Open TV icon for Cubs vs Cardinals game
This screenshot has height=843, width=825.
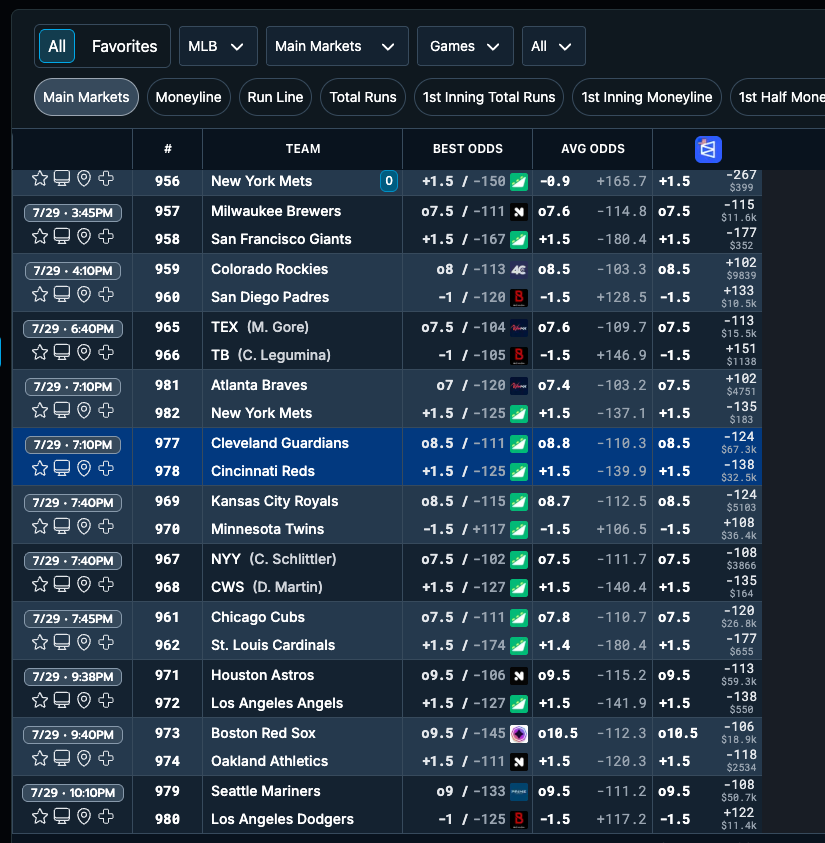(62, 643)
